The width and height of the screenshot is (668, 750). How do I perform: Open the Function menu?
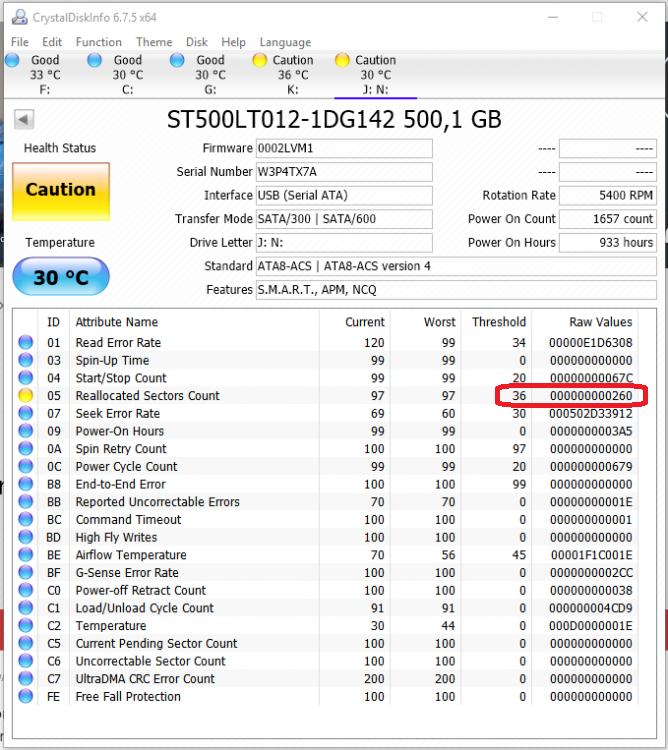click(x=99, y=42)
